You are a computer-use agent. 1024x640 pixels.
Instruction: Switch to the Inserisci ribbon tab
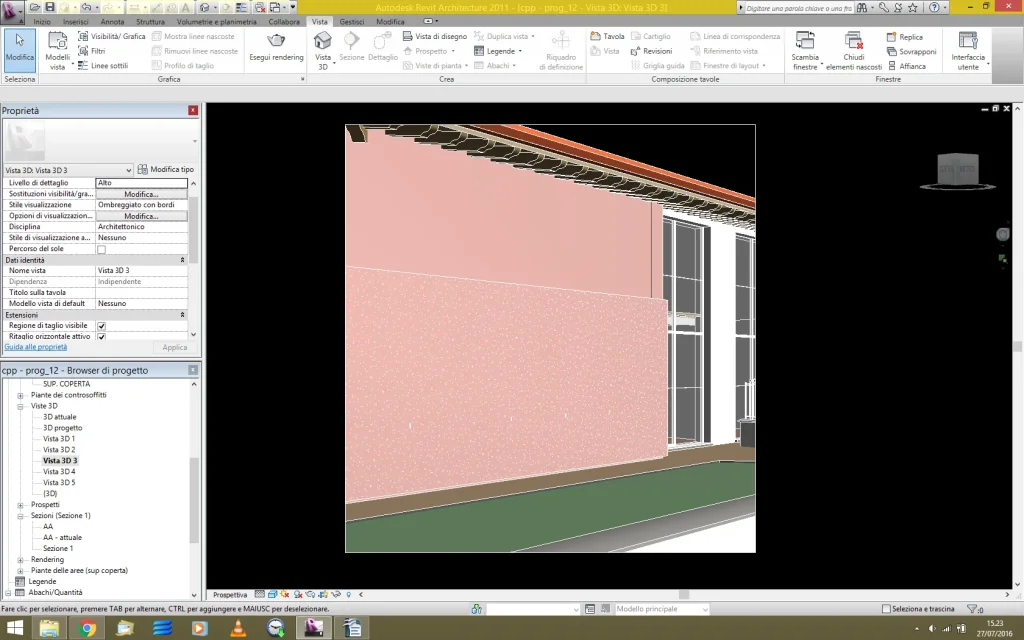click(x=76, y=22)
